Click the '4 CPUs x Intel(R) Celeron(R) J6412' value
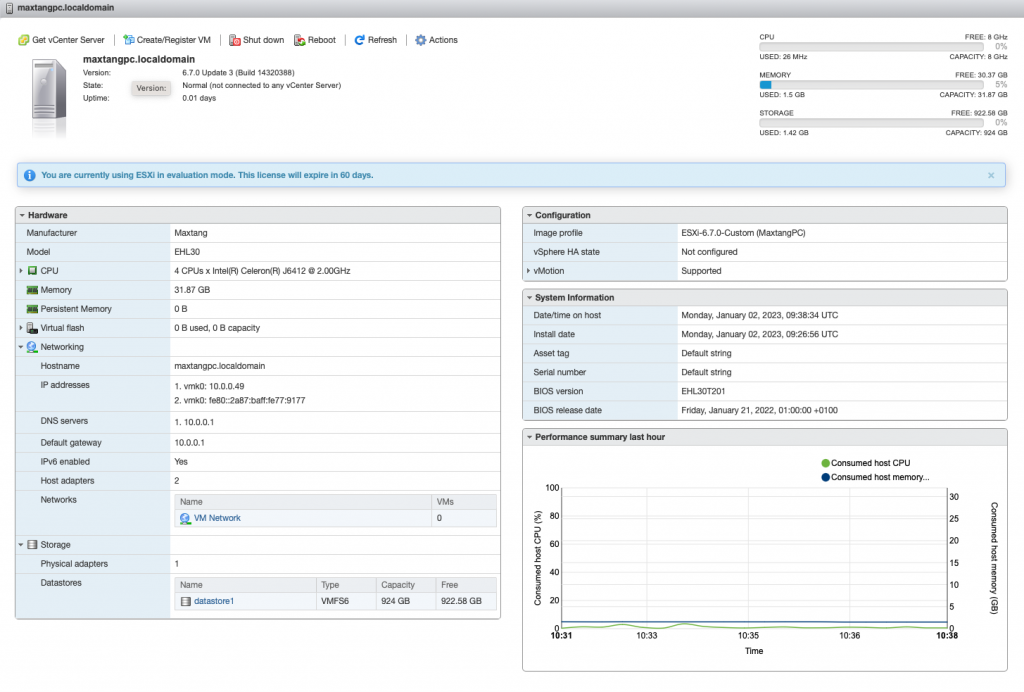Image resolution: width=1024 pixels, height=692 pixels. 262,271
